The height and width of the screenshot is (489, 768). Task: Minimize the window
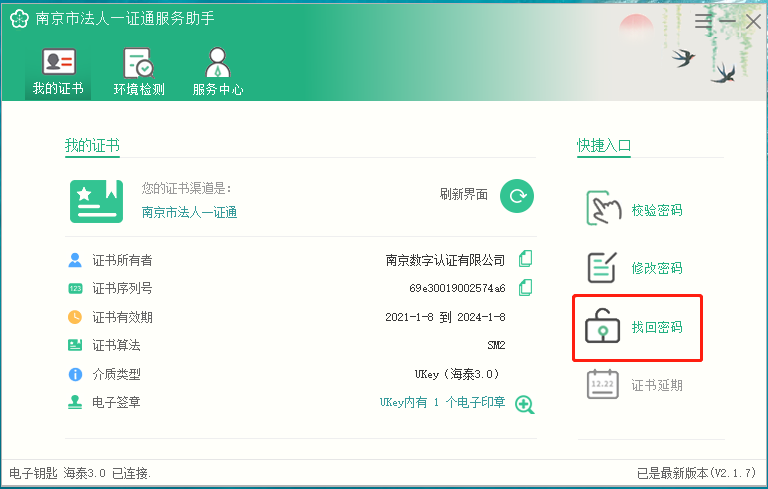tap(727, 21)
